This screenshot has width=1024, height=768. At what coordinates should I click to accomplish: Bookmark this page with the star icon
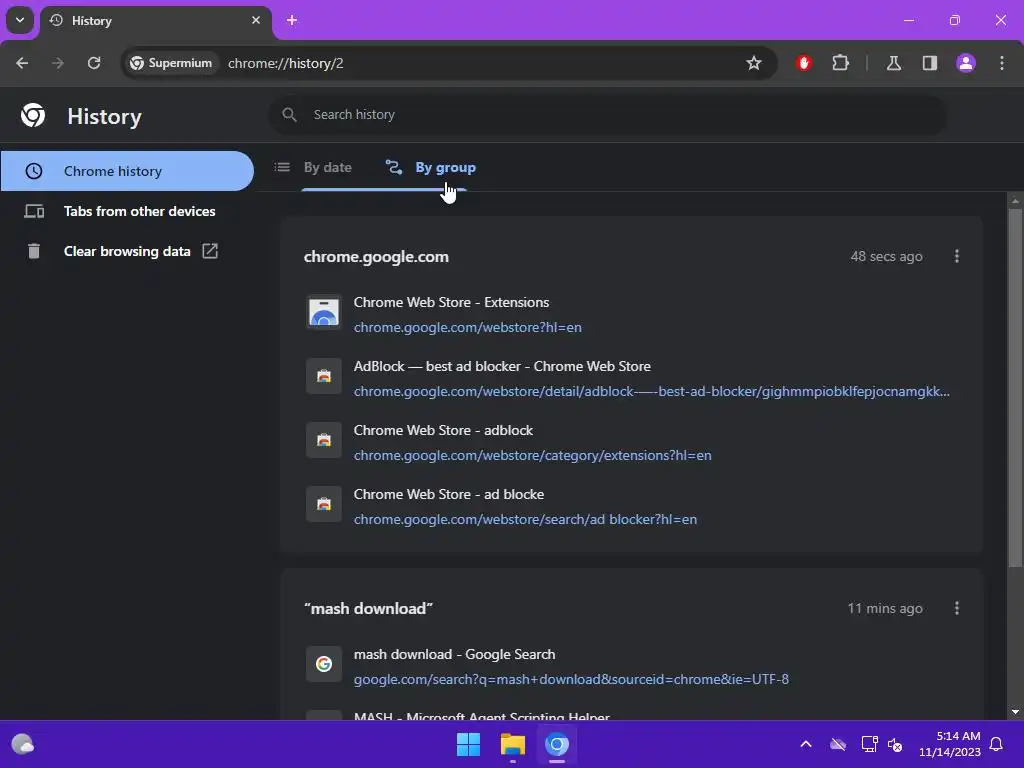point(754,63)
